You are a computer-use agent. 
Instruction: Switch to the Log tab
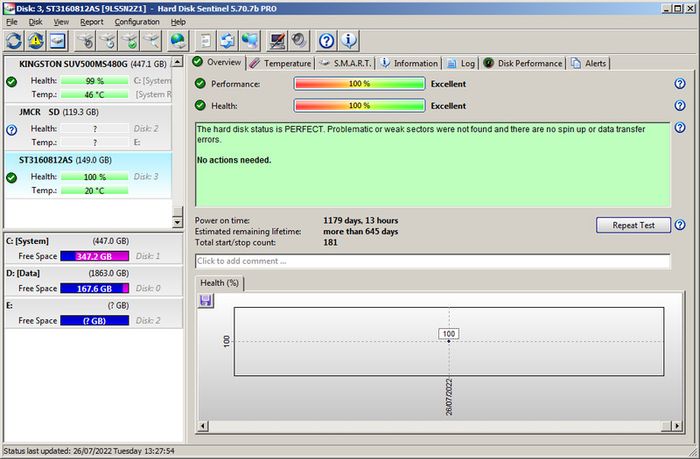click(461, 63)
